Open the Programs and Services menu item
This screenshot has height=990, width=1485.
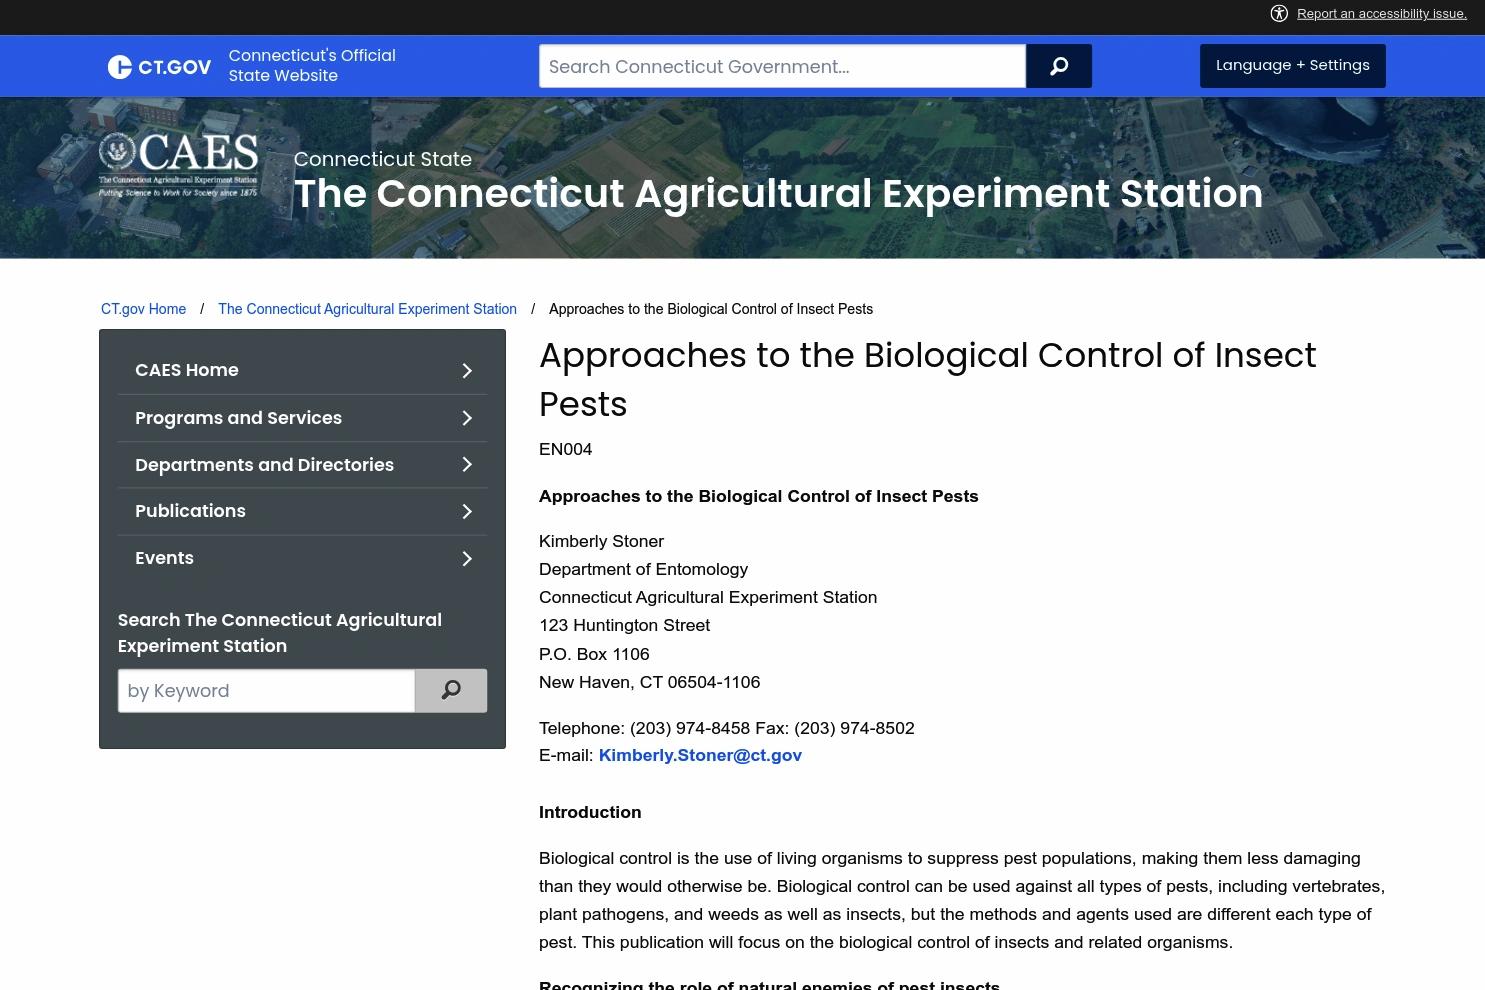click(x=238, y=418)
